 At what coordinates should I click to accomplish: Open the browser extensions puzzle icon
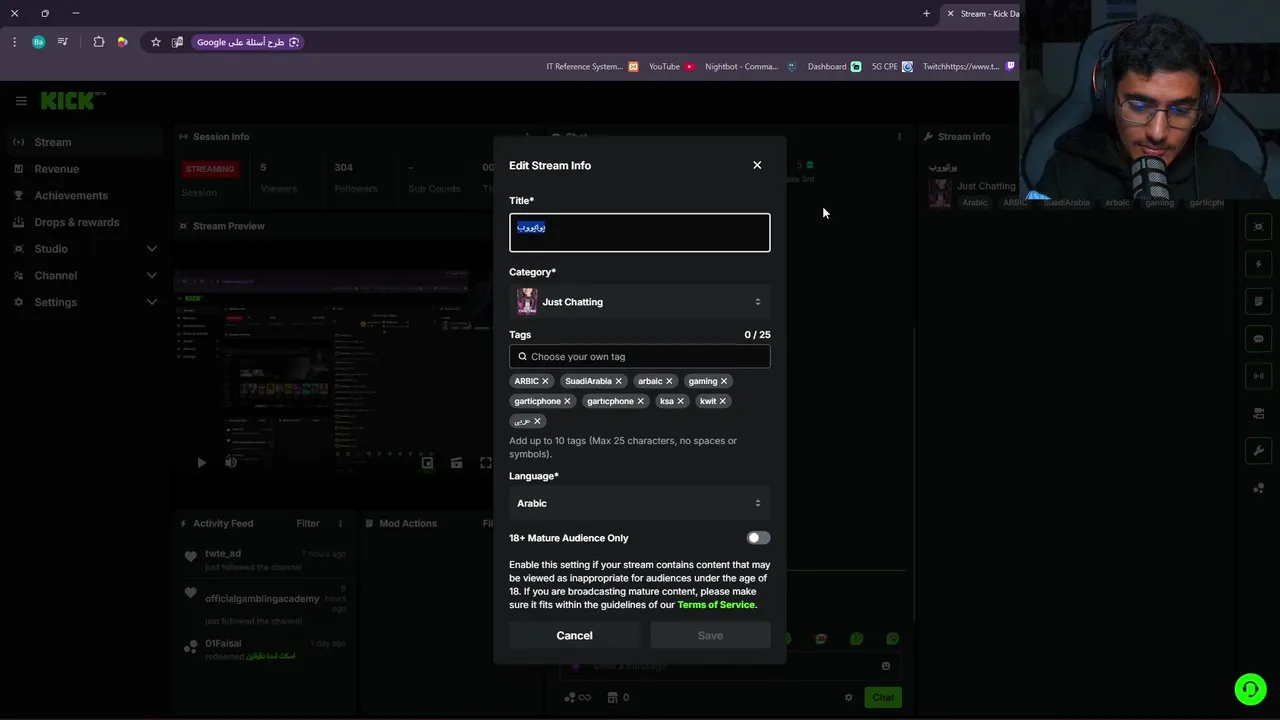(x=98, y=42)
